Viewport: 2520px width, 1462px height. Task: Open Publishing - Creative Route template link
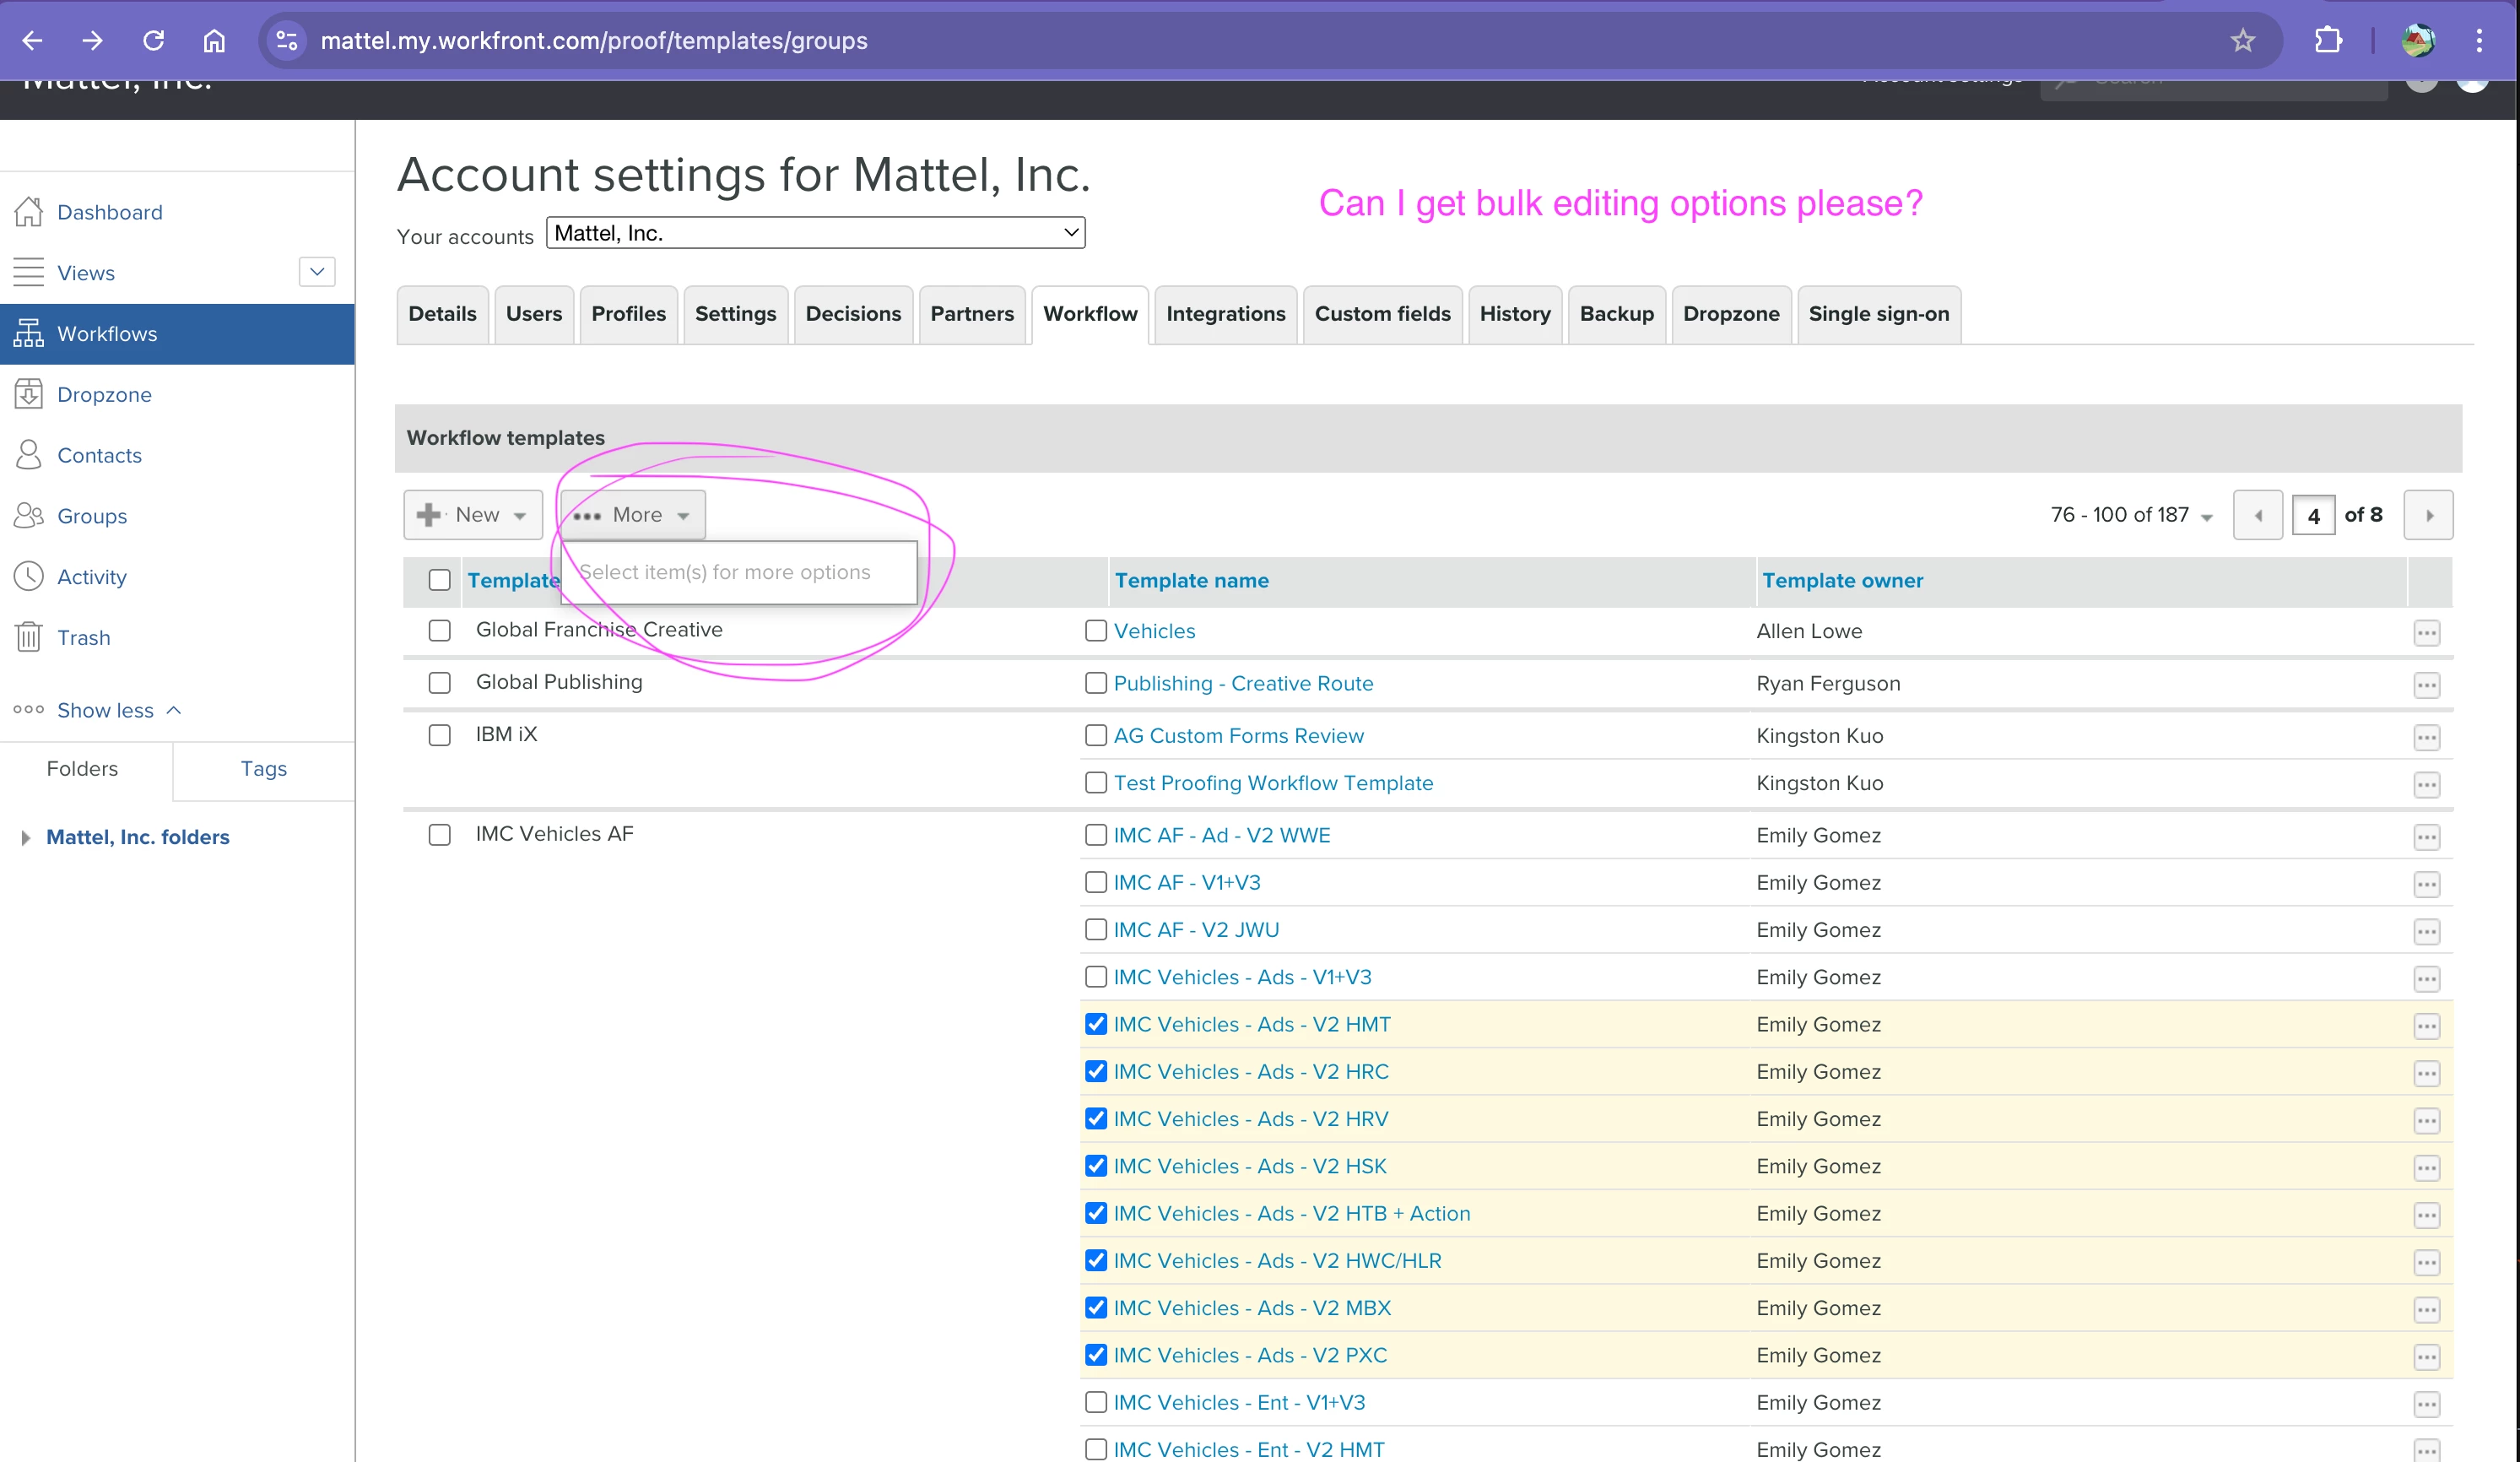[x=1243, y=683]
